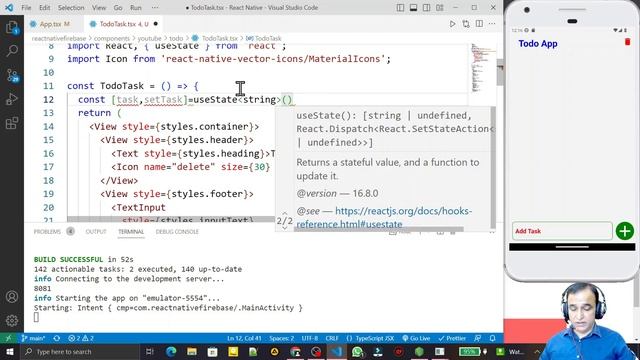Synchronize changes from status bar
The image size is (640, 360).
56,338
